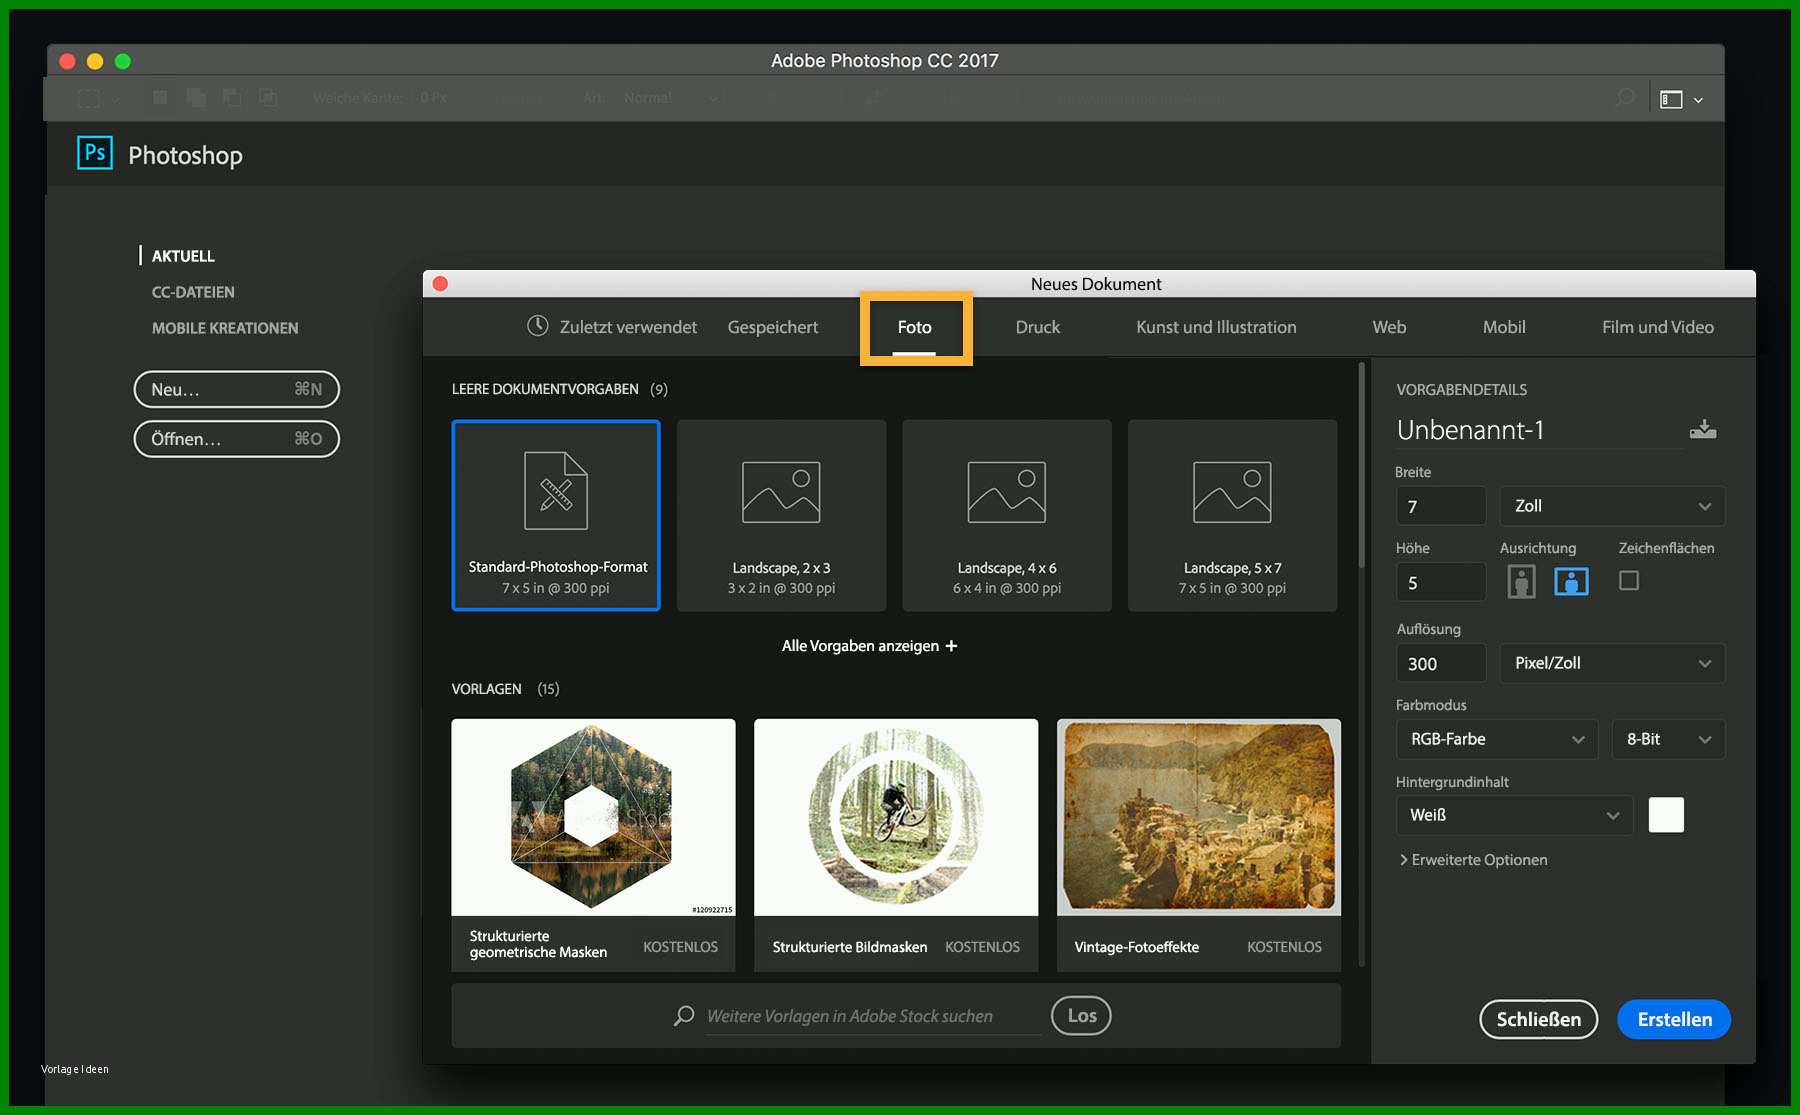Open Strukturierte geometrische Masken template
Screen dimensions: 1800x1115
click(593, 845)
